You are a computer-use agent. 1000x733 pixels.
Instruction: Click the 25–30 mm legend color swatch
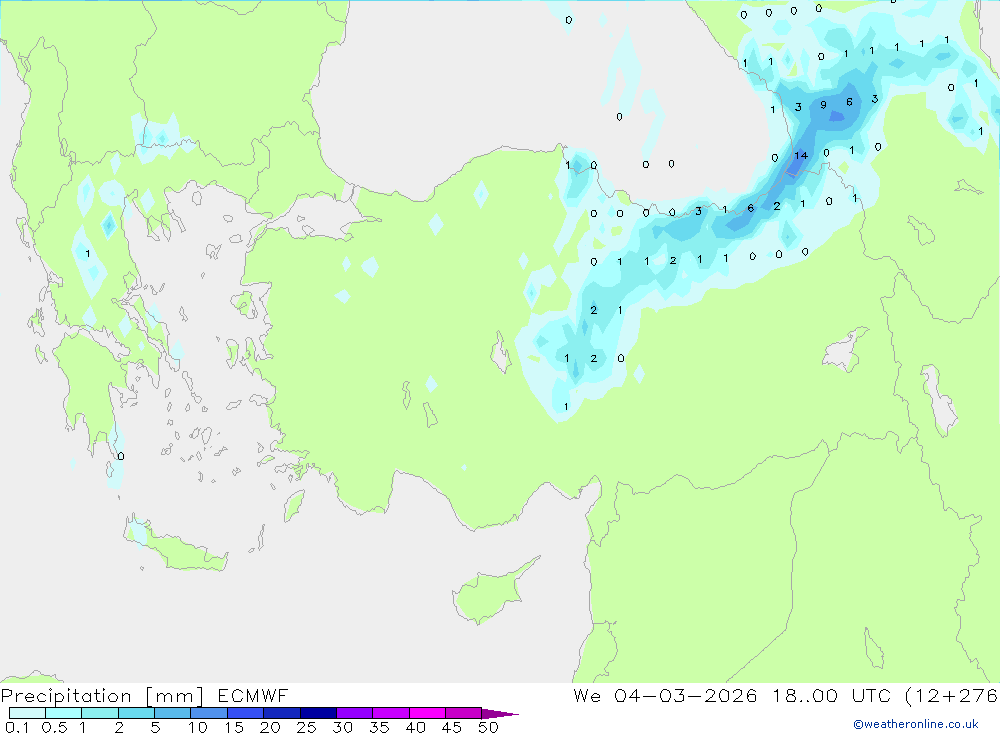point(318,713)
